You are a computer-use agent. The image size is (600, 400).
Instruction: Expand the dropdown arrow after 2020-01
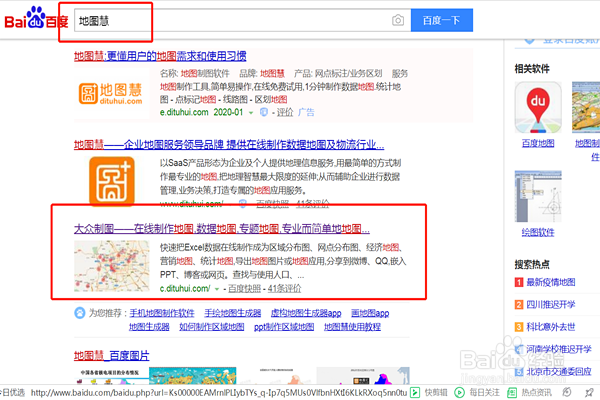[x=251, y=113]
